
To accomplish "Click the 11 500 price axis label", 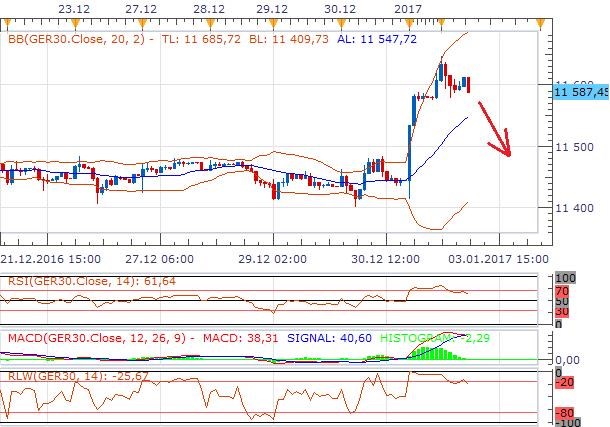I will 576,147.
